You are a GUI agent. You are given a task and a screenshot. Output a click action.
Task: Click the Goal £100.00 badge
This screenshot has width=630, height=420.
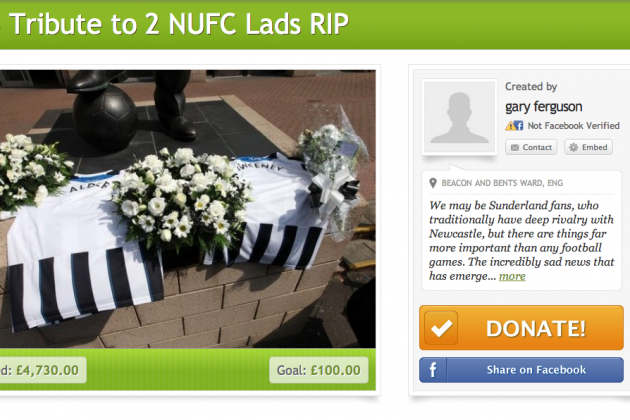(x=319, y=370)
